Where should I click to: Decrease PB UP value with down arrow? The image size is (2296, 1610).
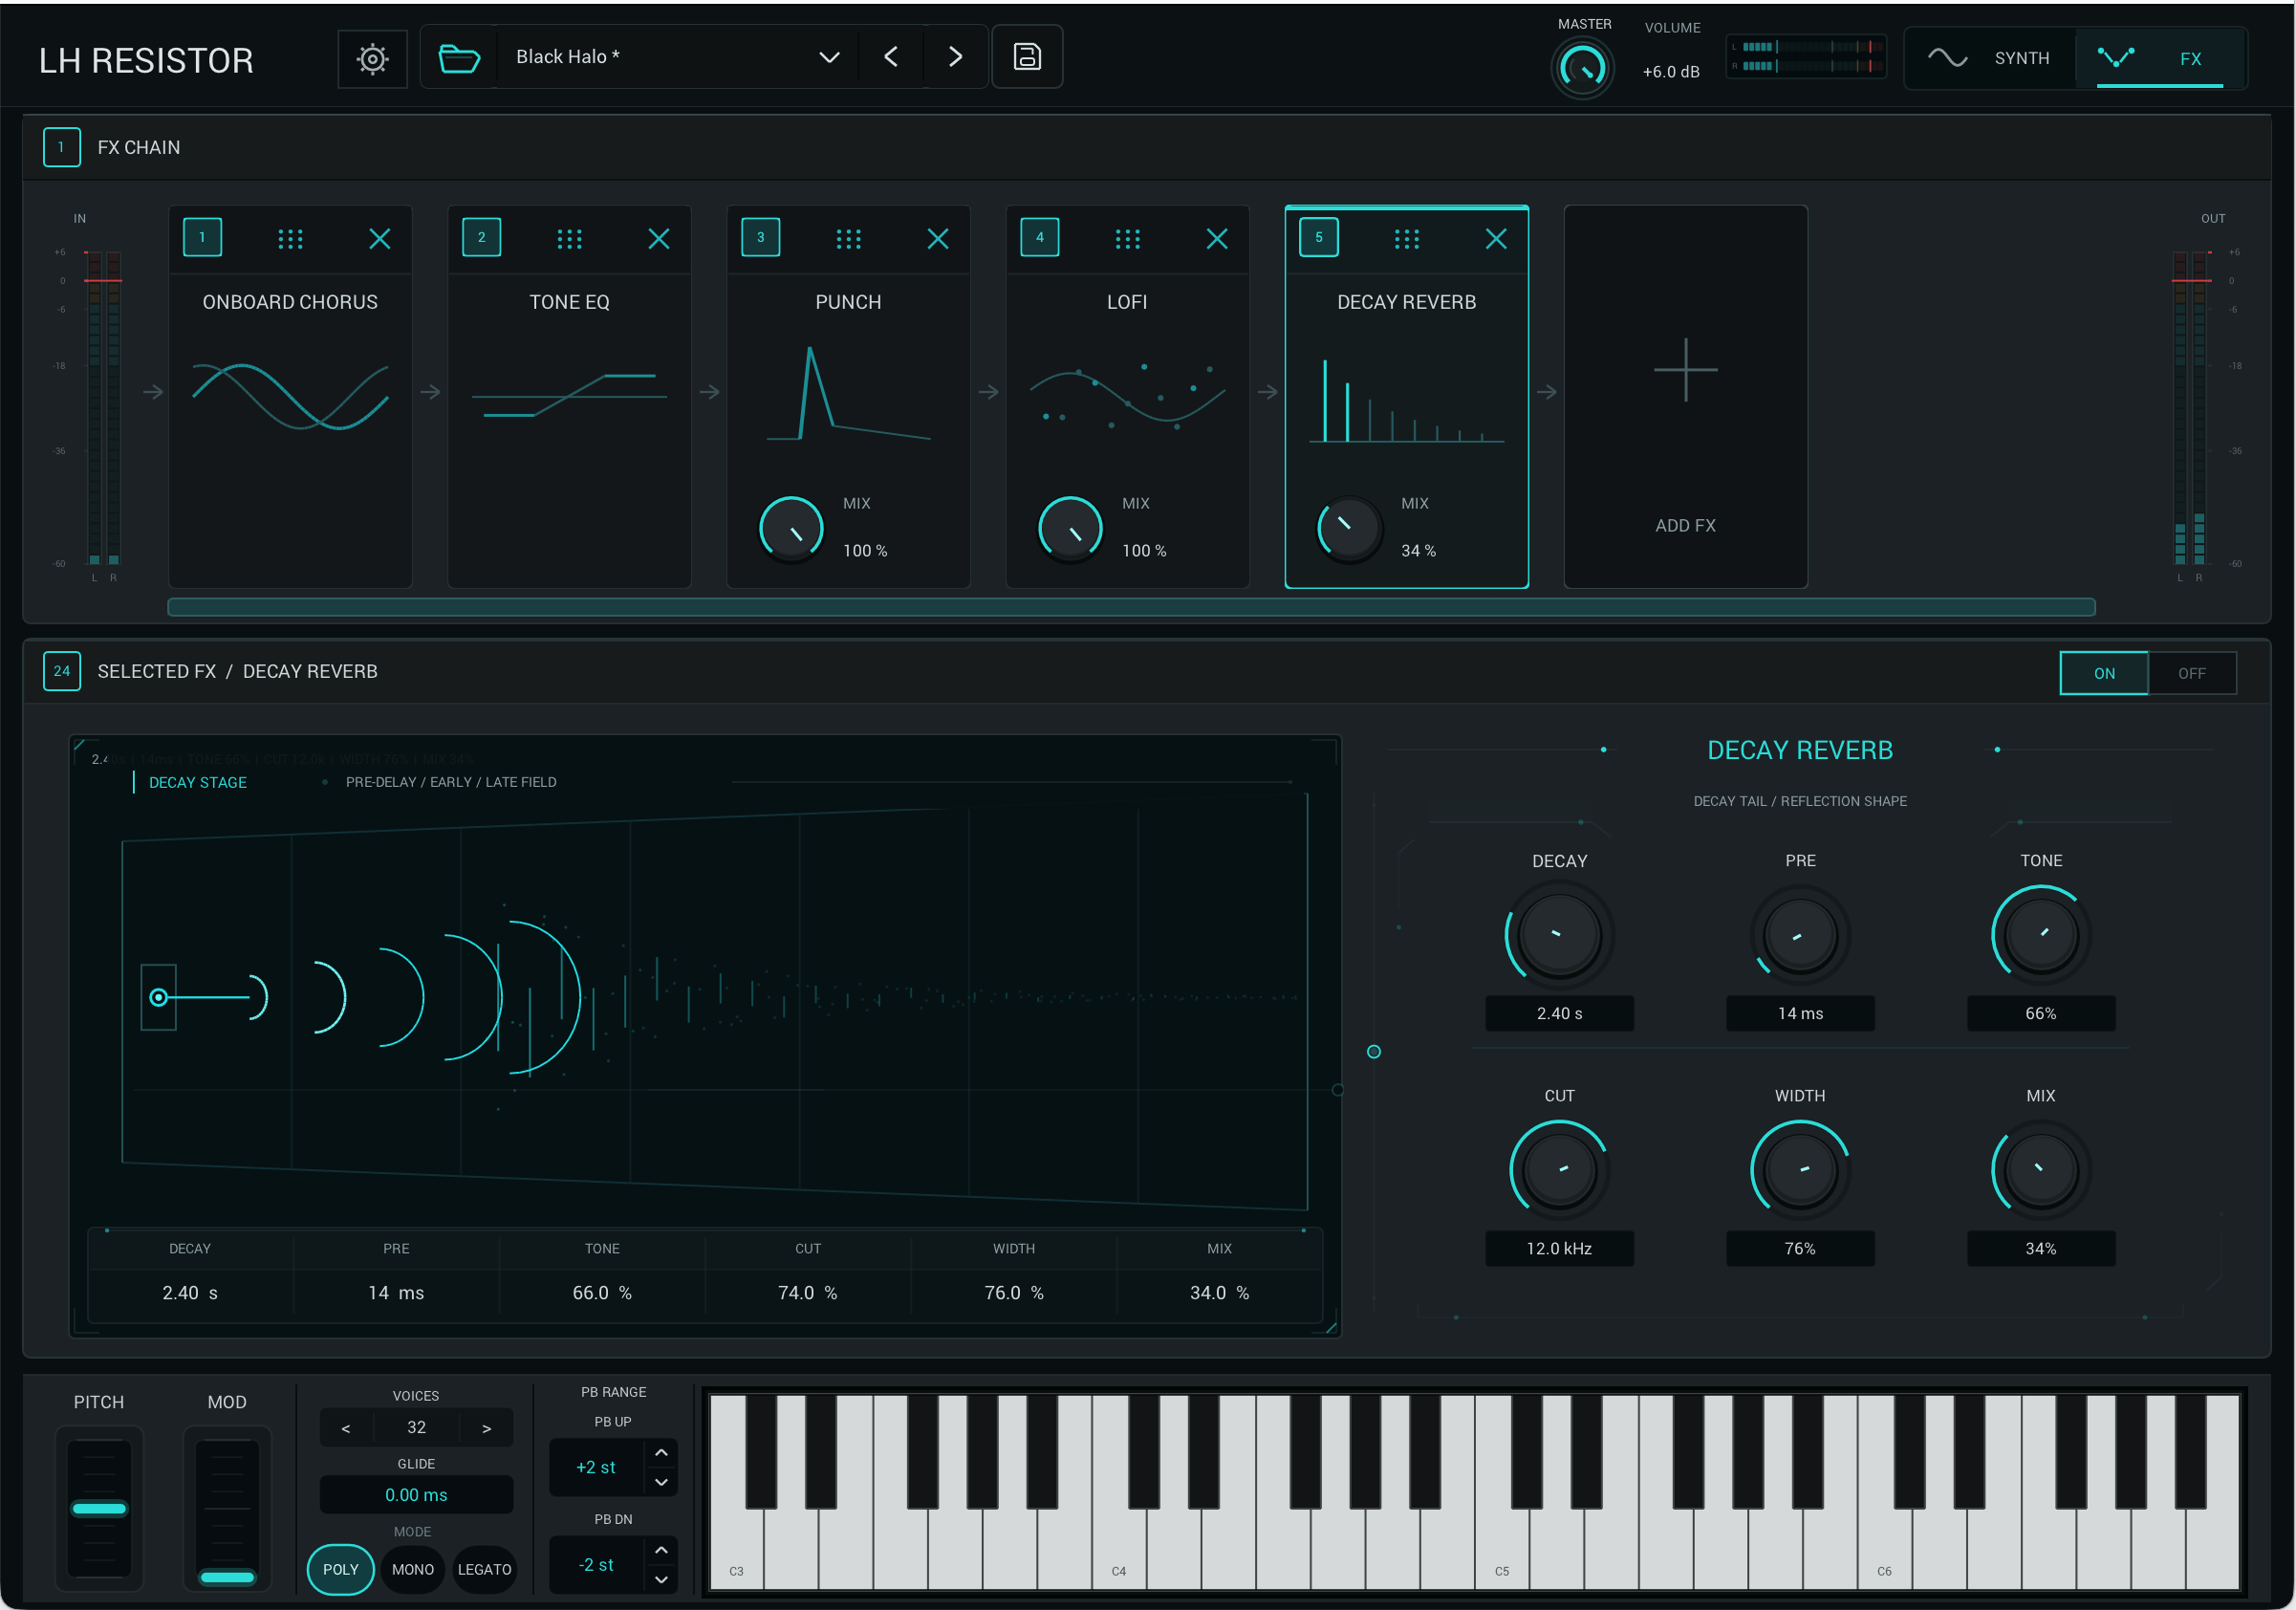[661, 1481]
